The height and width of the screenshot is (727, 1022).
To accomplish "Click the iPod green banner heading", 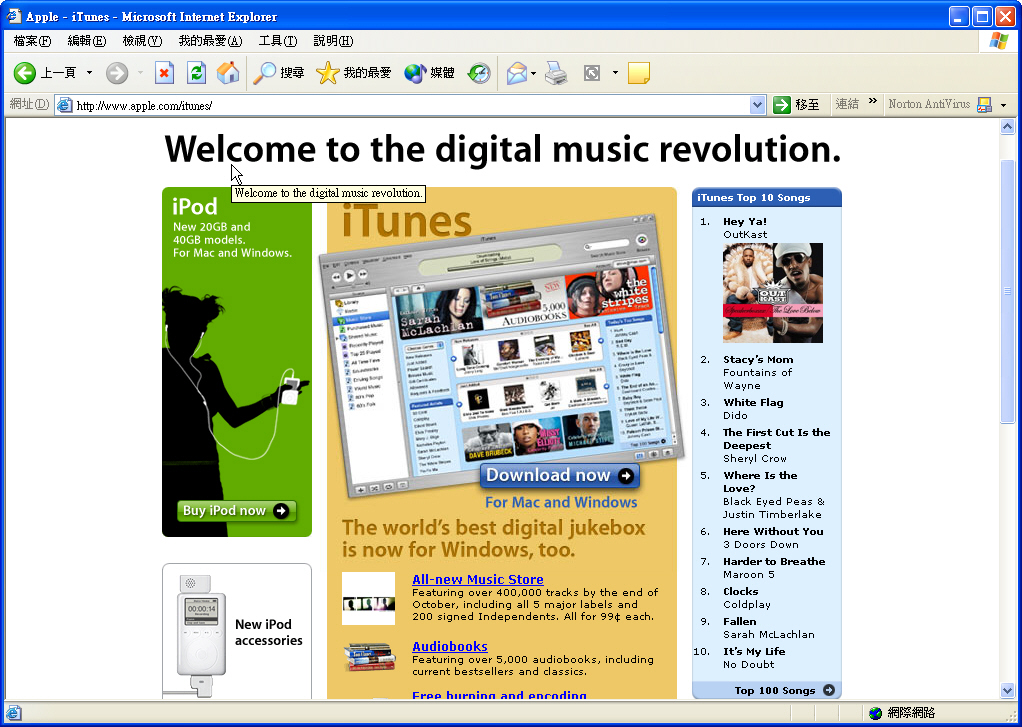I will tap(194, 207).
